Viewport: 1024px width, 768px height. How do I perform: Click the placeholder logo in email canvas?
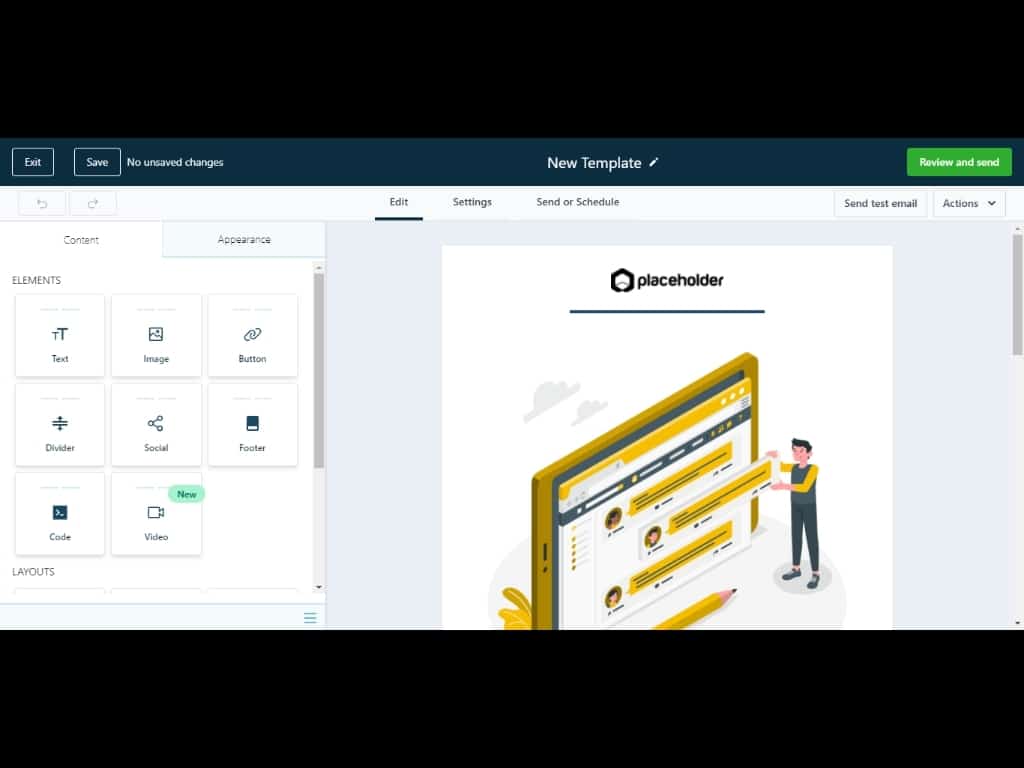point(667,281)
